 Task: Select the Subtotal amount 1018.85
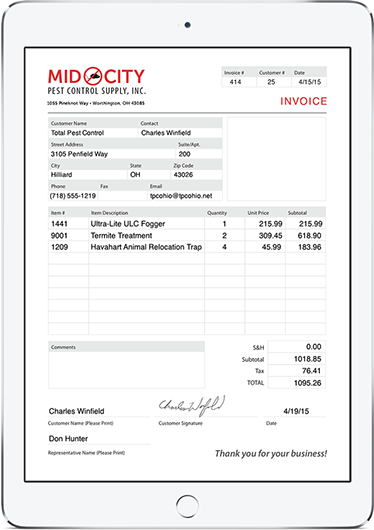(x=297, y=359)
